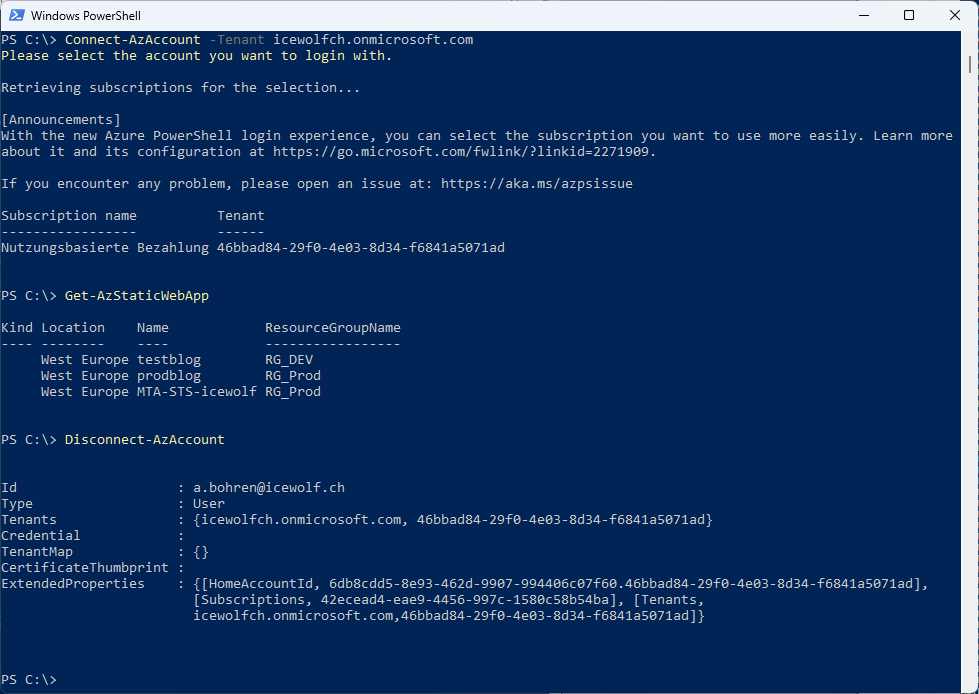Click the testblog app name

(x=169, y=360)
